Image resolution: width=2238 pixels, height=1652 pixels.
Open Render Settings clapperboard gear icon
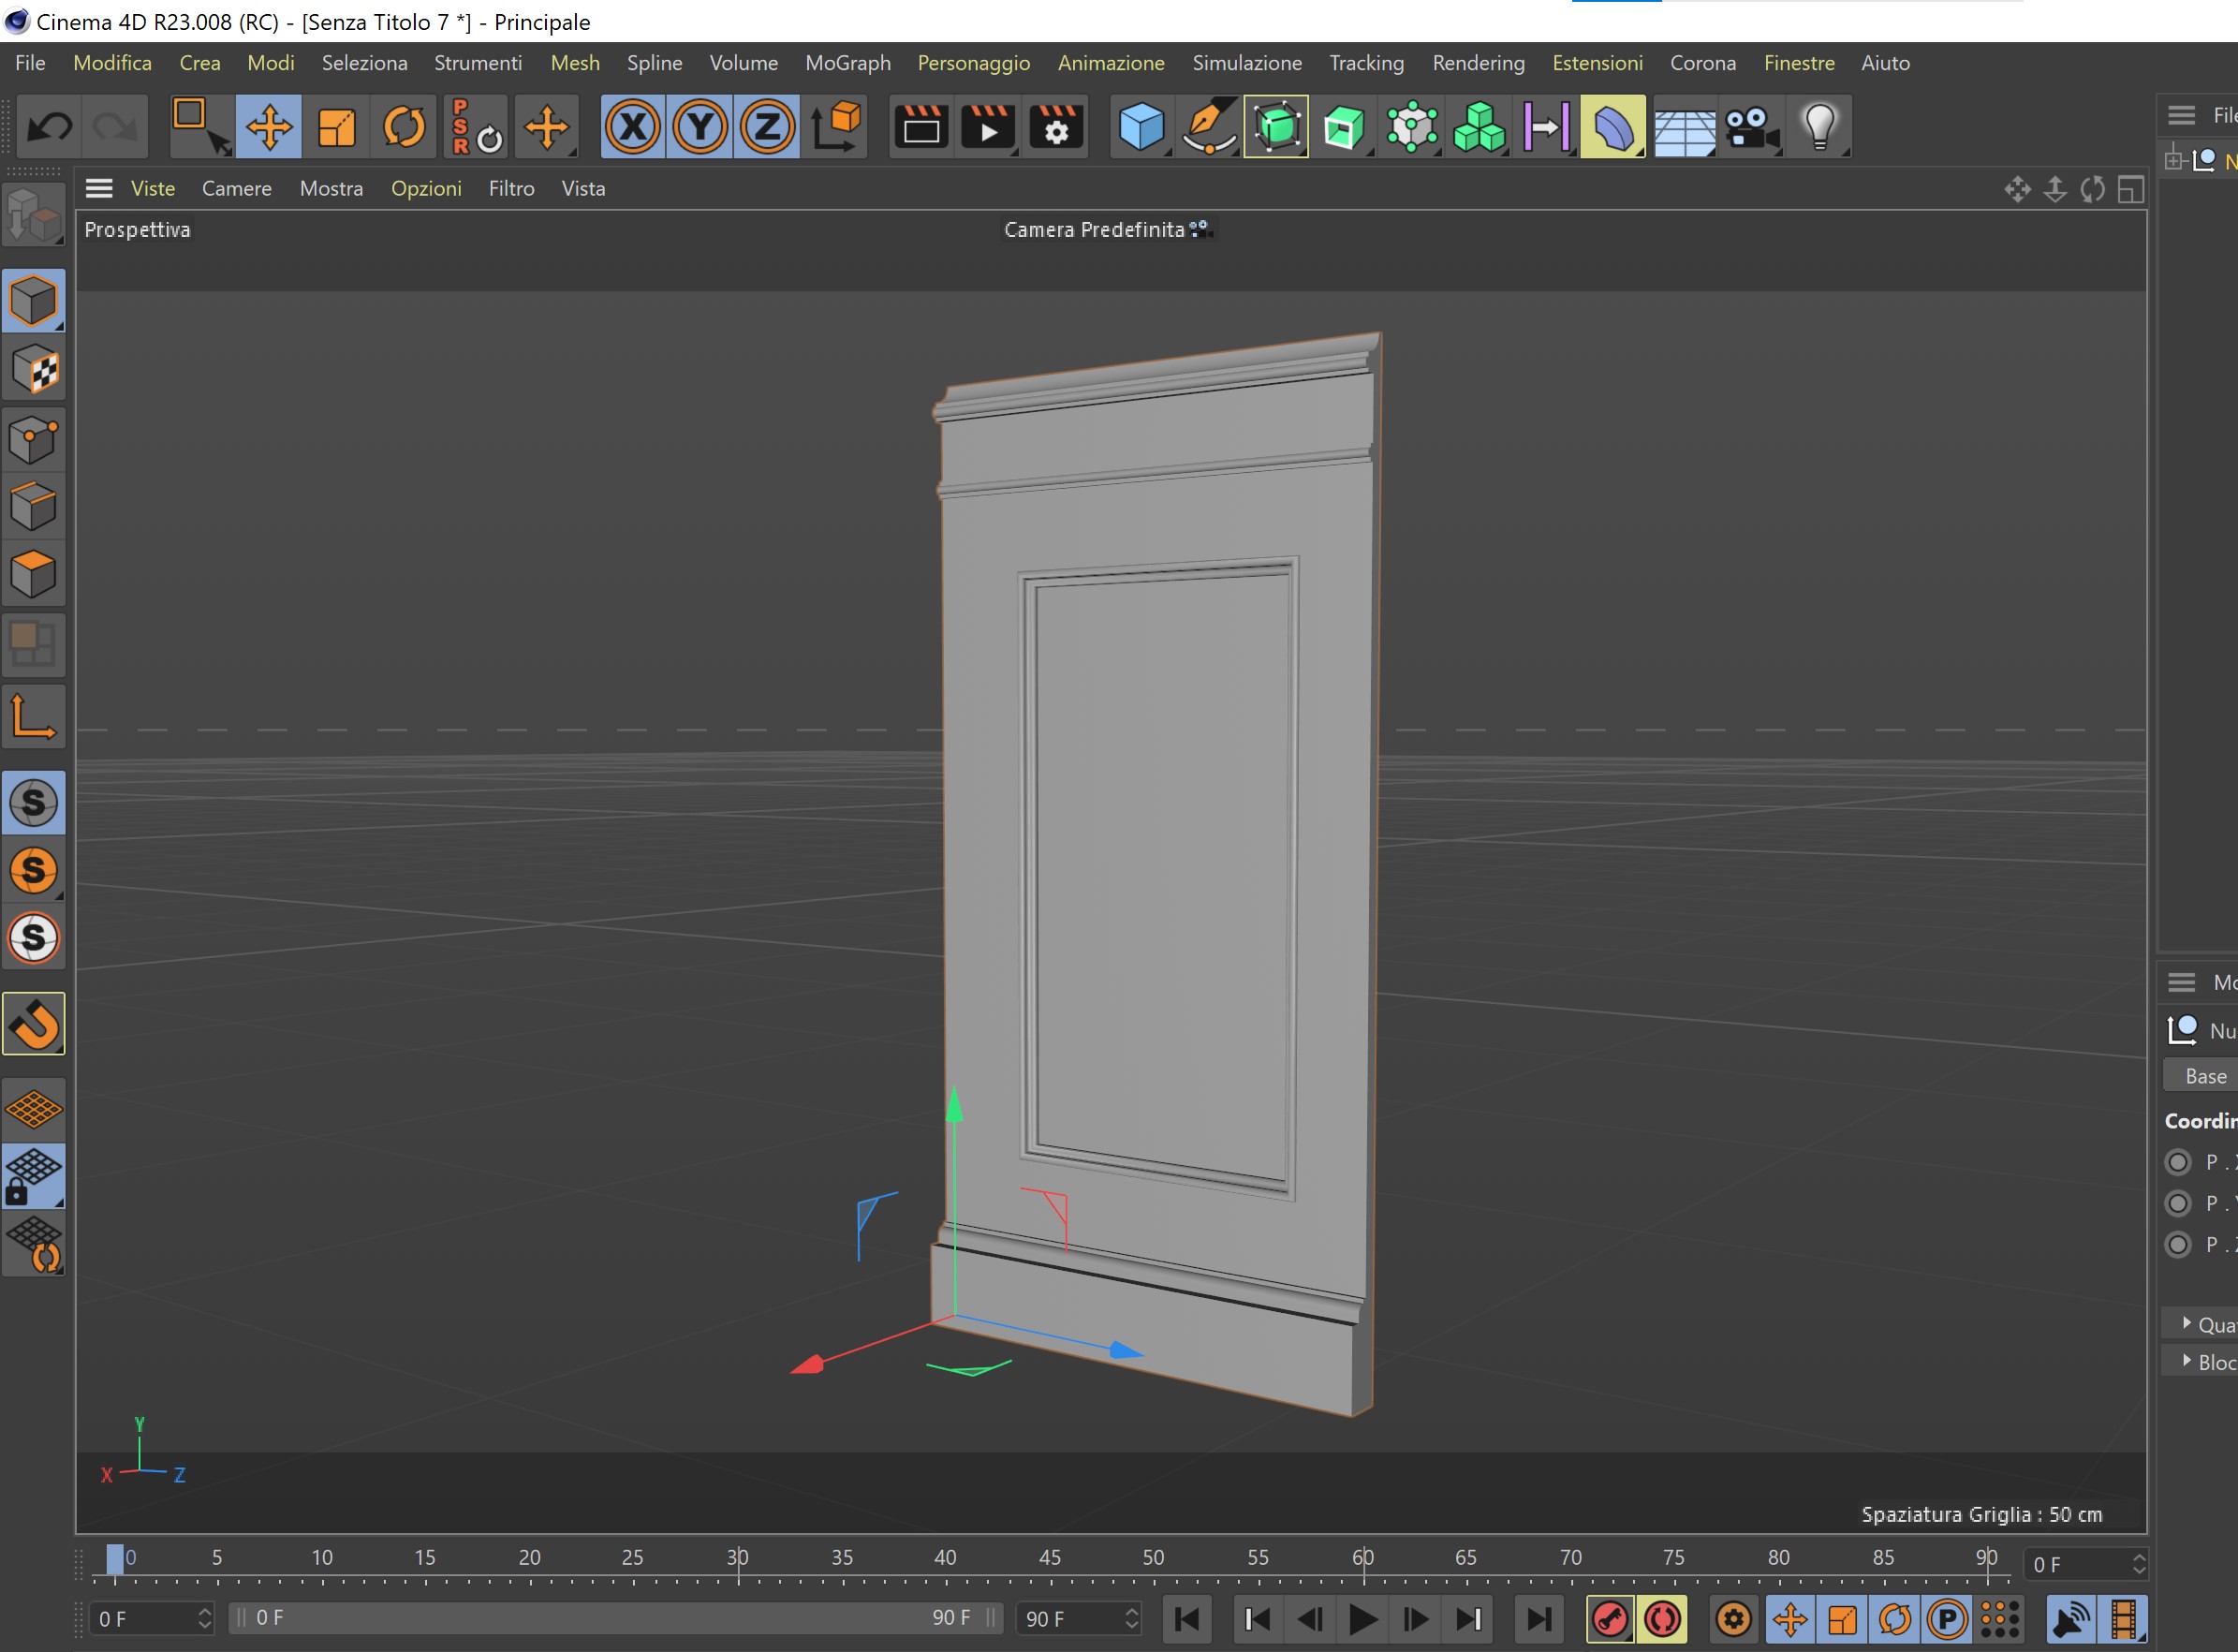1056,127
